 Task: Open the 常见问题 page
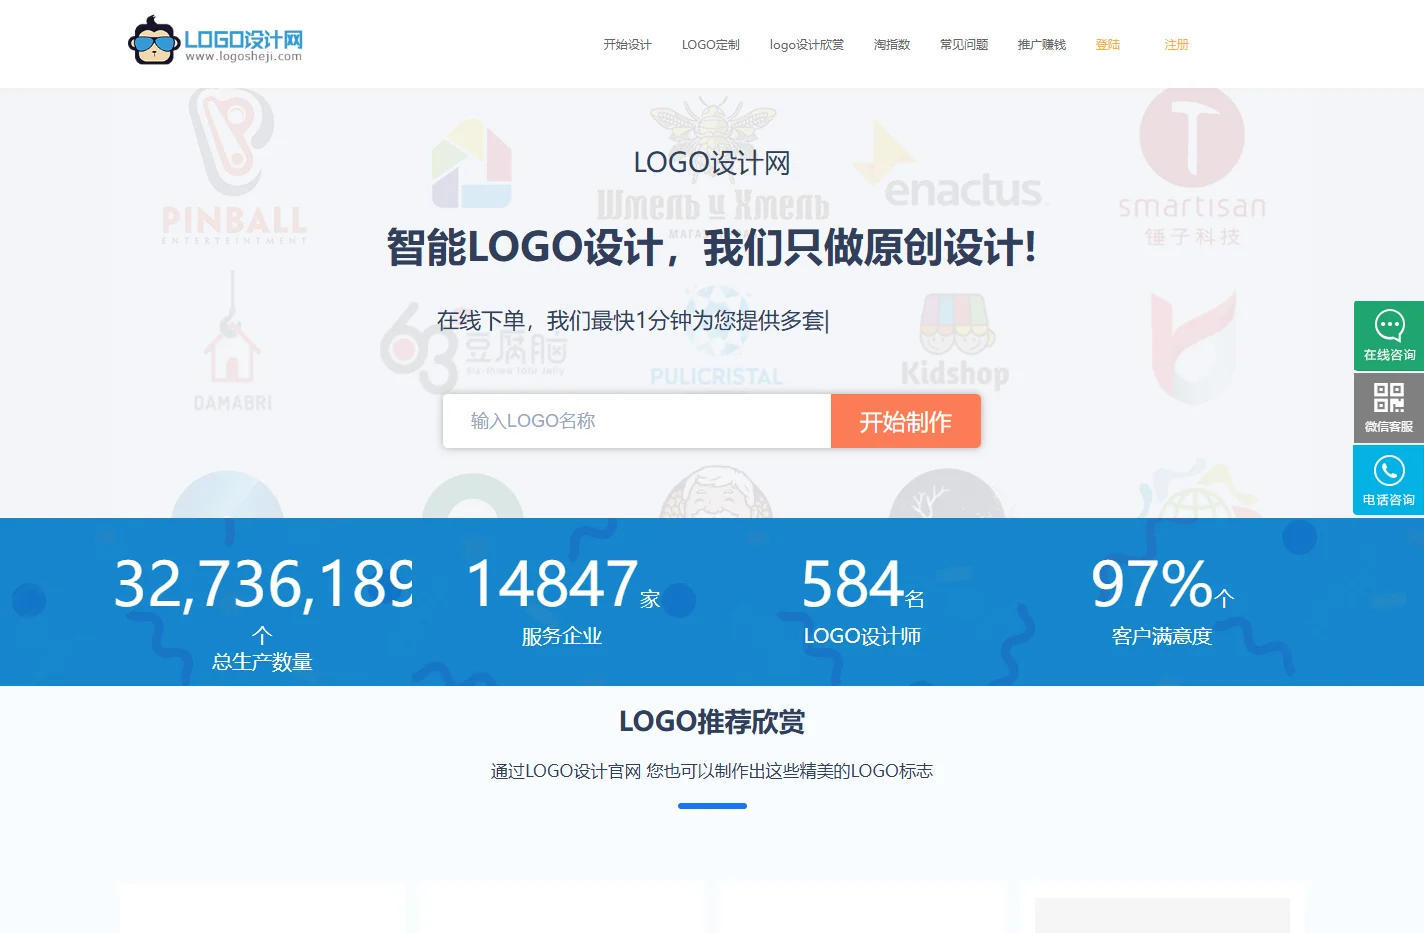[964, 45]
